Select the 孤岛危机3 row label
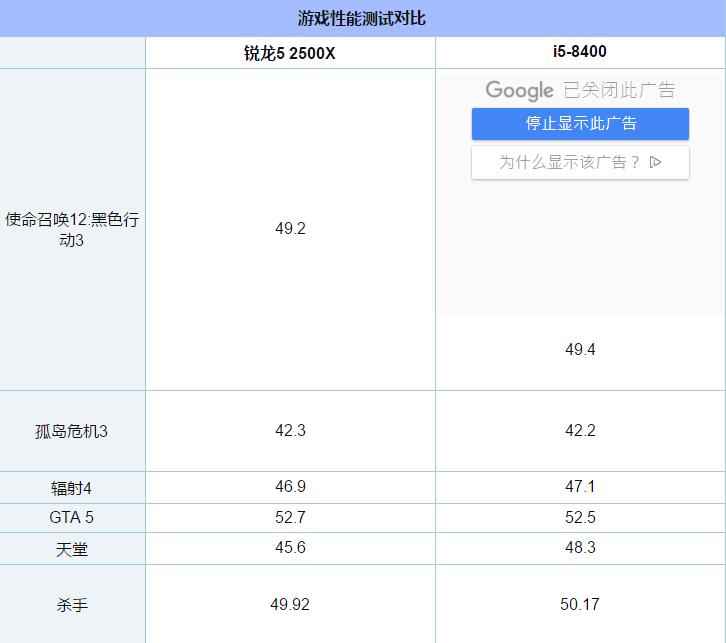The image size is (726, 643). coord(72,431)
